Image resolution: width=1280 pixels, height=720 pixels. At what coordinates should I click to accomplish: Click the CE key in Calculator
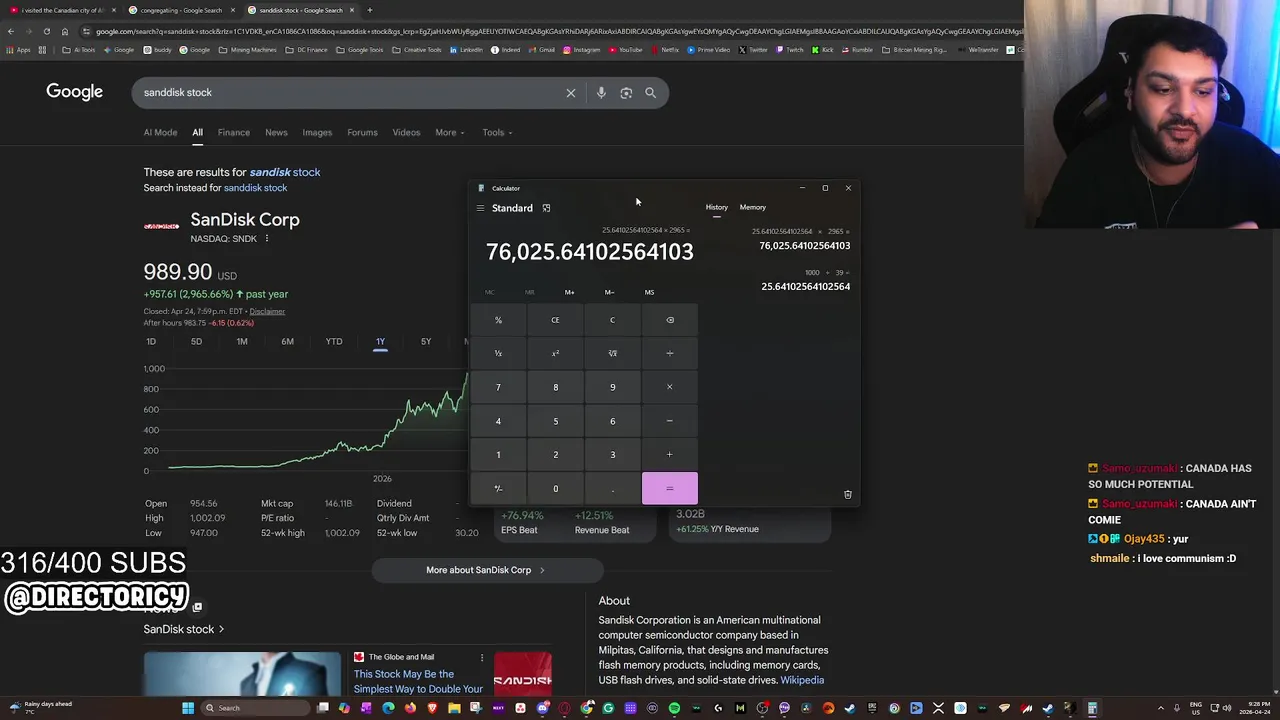(556, 320)
